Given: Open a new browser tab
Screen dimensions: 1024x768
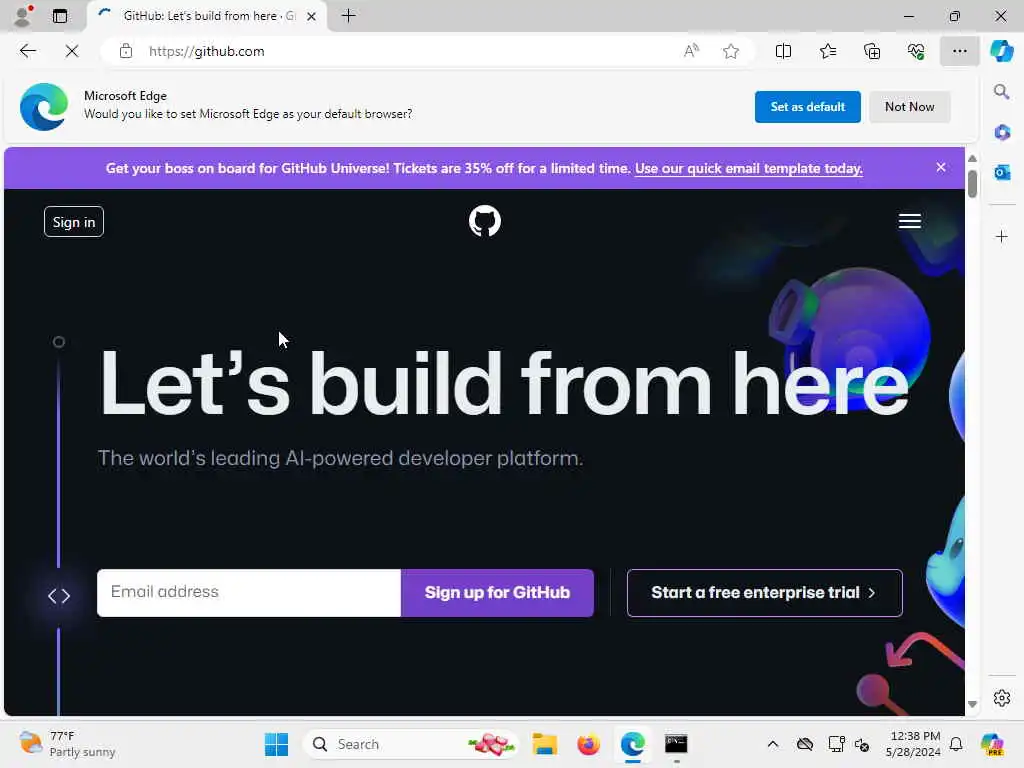Looking at the screenshot, I should (349, 16).
